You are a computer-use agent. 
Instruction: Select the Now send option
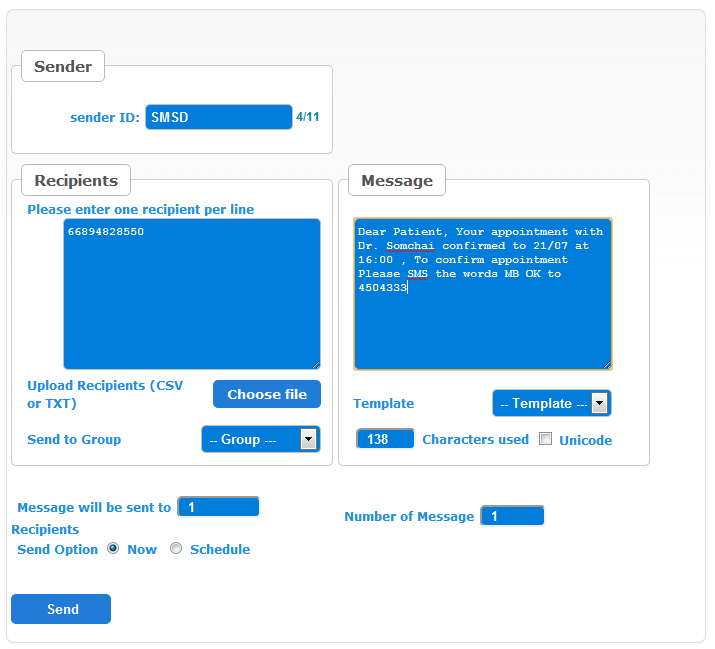(113, 548)
